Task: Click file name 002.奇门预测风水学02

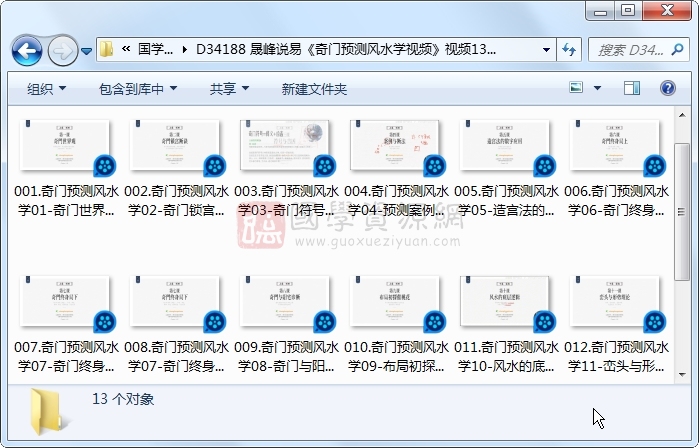Action: pos(177,201)
